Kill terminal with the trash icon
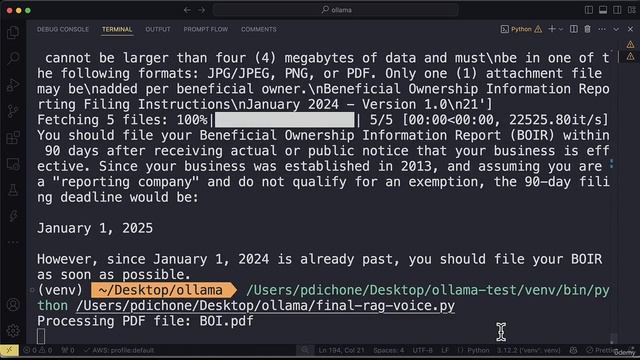640x360 pixels. [587, 29]
